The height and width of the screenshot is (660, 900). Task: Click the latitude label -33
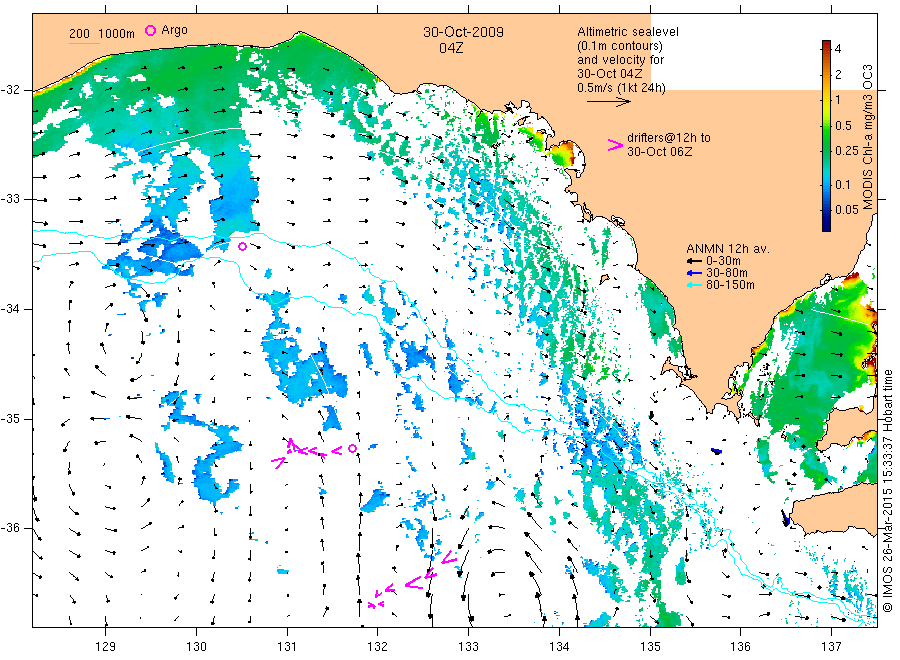11,199
